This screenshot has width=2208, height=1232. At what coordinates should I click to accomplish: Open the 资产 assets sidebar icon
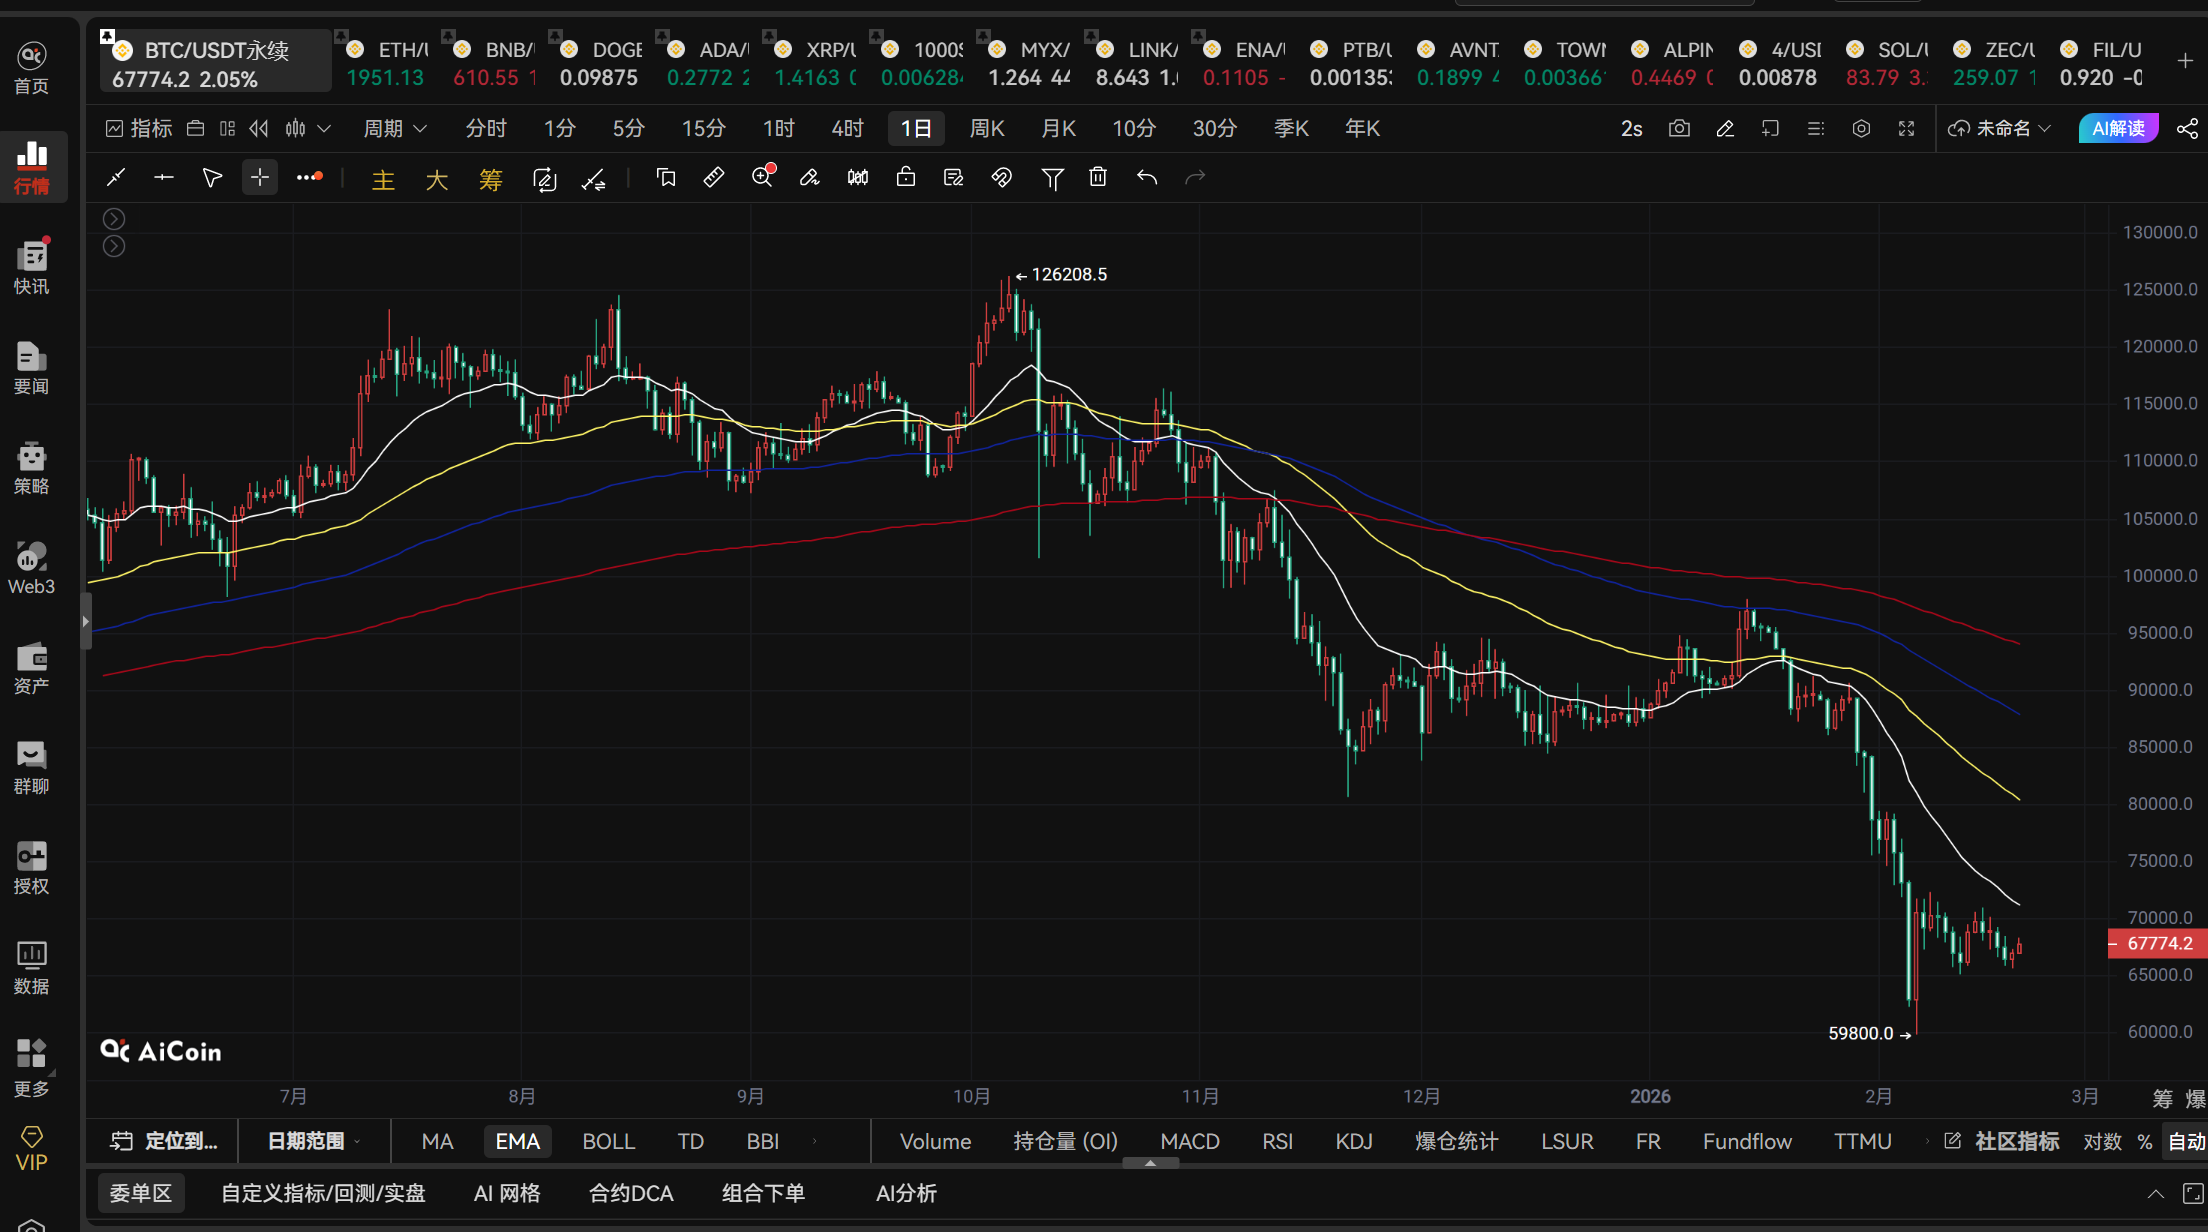coord(31,667)
